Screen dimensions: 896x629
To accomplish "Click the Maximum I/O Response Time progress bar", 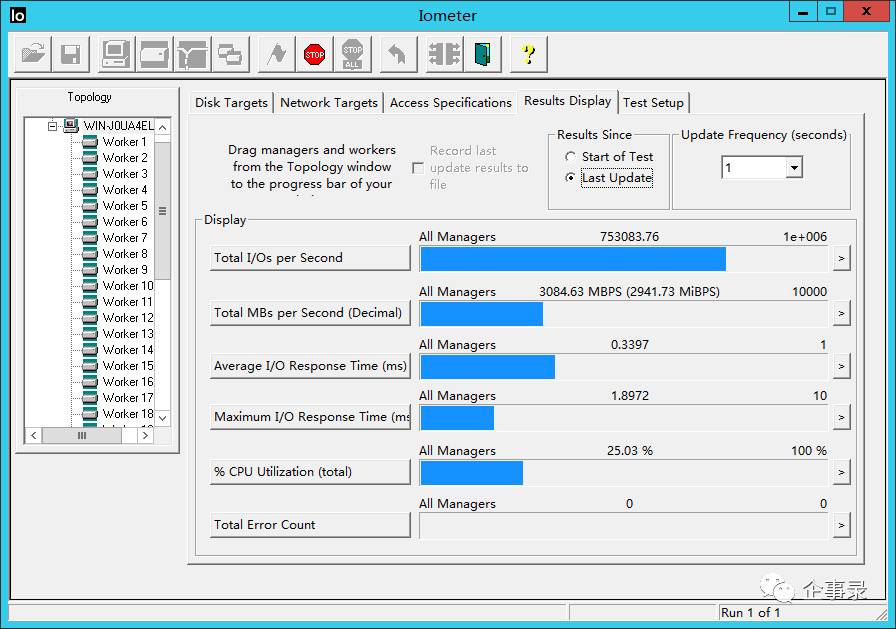I will pos(623,418).
